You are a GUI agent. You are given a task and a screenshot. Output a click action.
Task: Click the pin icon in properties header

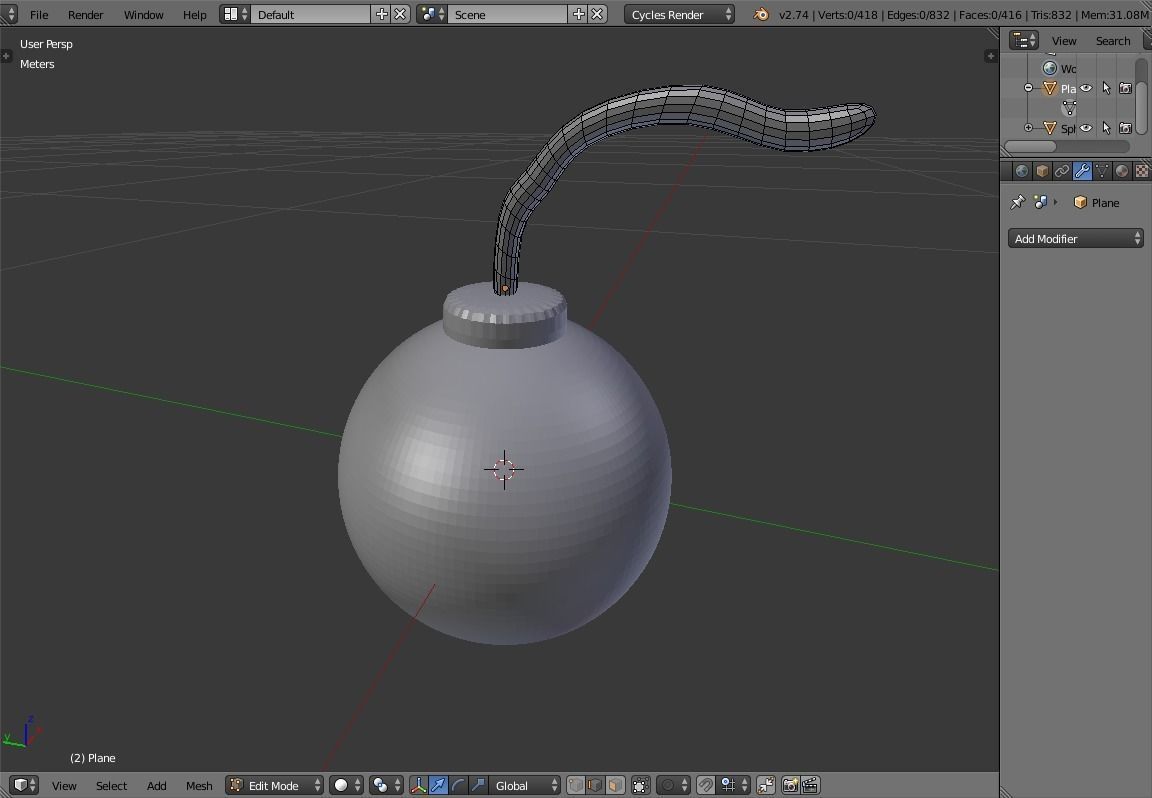pos(1016,202)
